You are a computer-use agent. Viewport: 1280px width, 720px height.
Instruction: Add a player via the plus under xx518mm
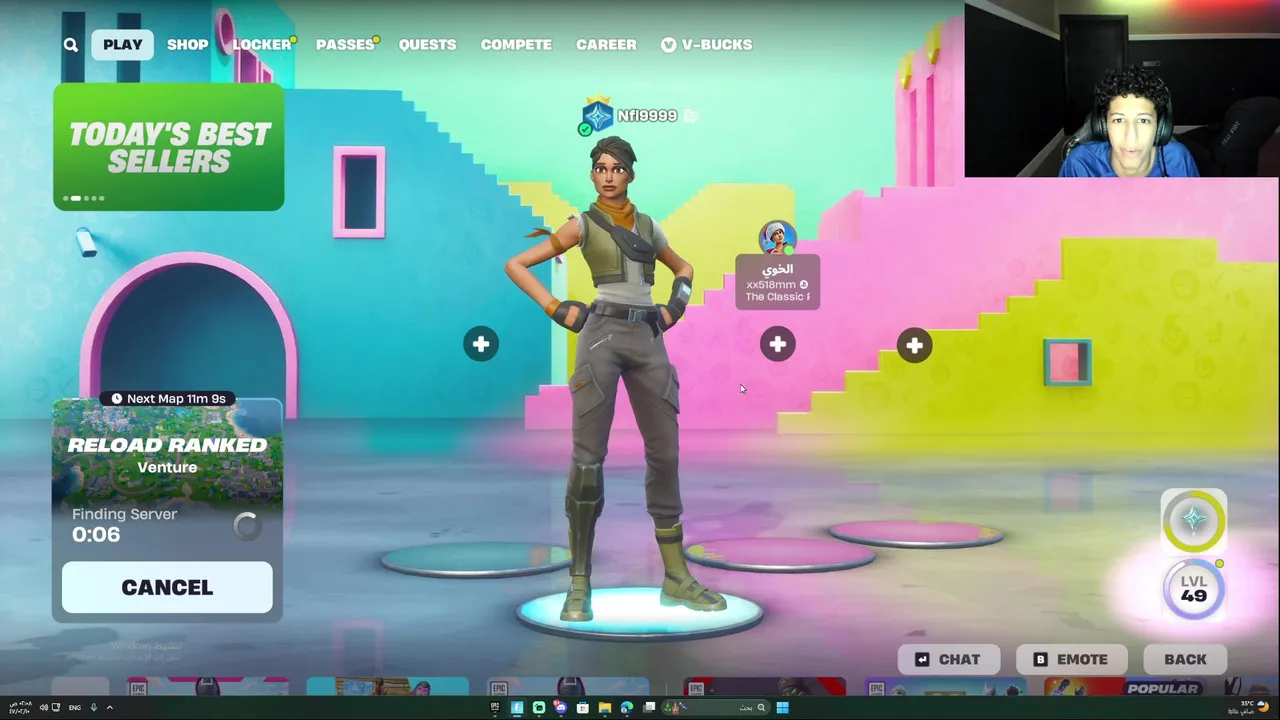click(777, 344)
